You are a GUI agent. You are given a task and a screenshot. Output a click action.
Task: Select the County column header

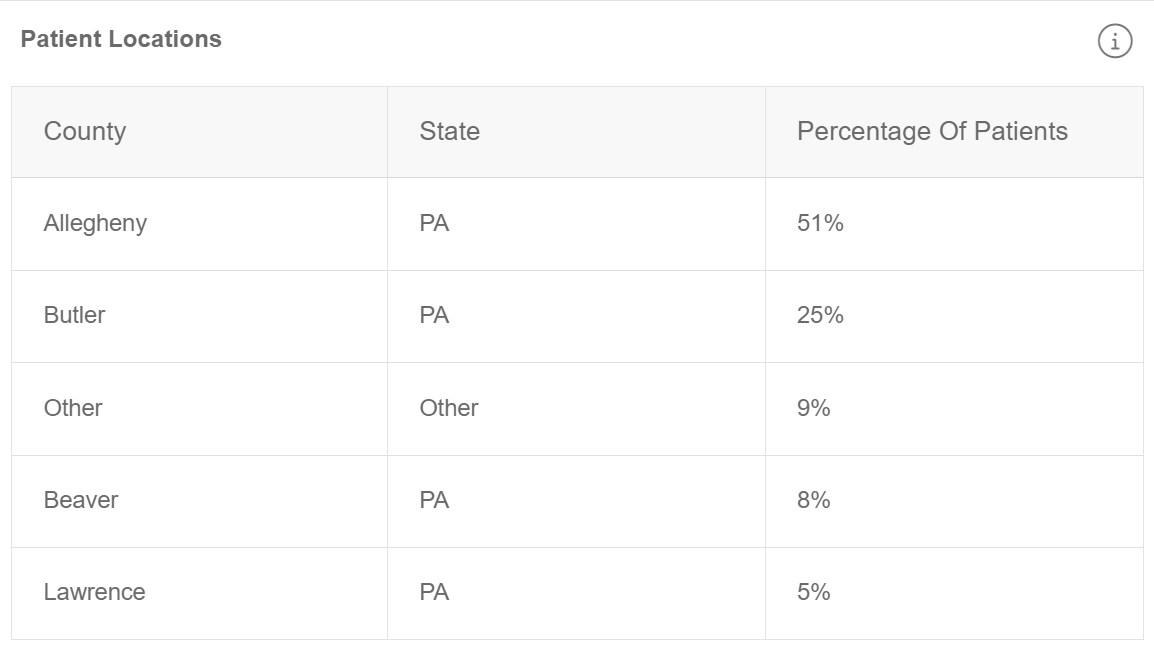[x=199, y=132]
